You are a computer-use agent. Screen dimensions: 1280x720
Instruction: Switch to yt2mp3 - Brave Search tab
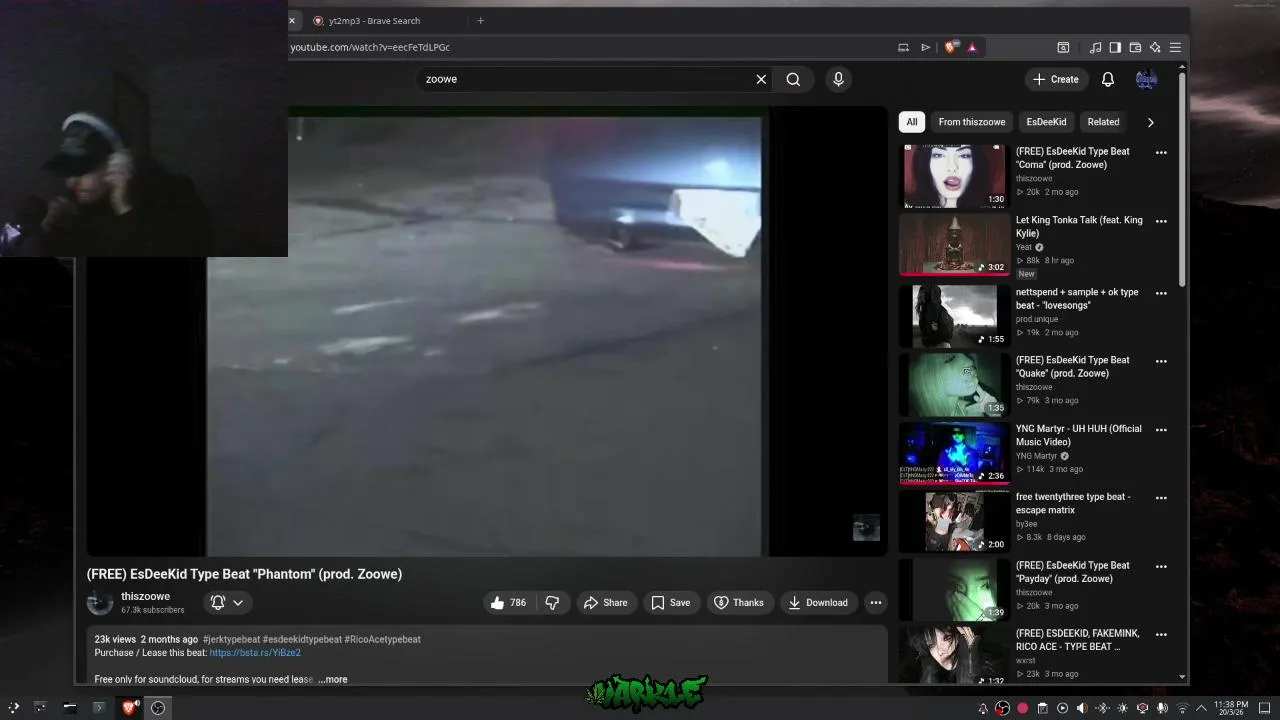[374, 21]
